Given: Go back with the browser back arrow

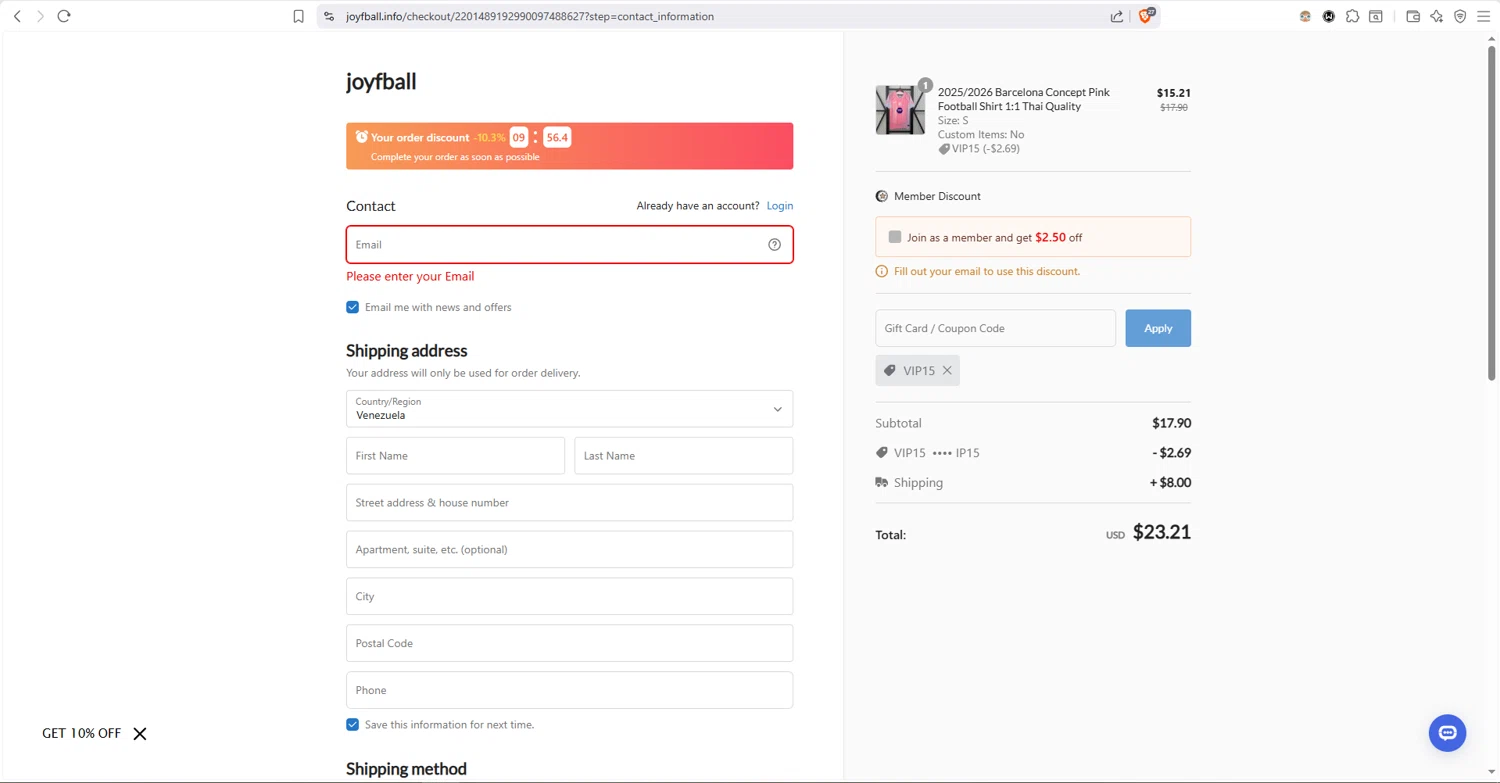Looking at the screenshot, I should pos(17,16).
